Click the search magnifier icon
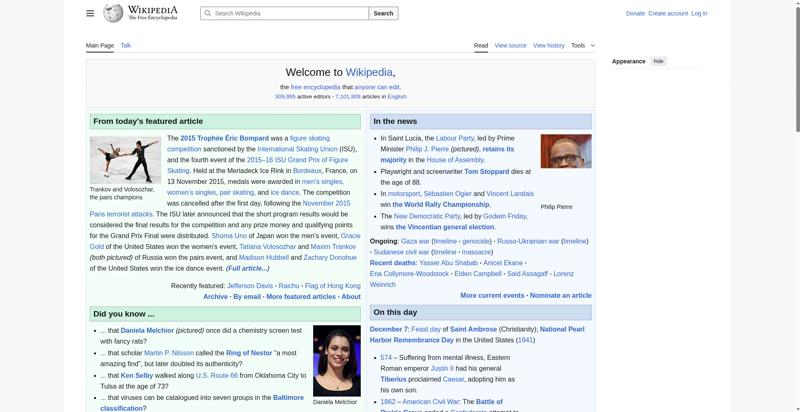 pos(207,13)
